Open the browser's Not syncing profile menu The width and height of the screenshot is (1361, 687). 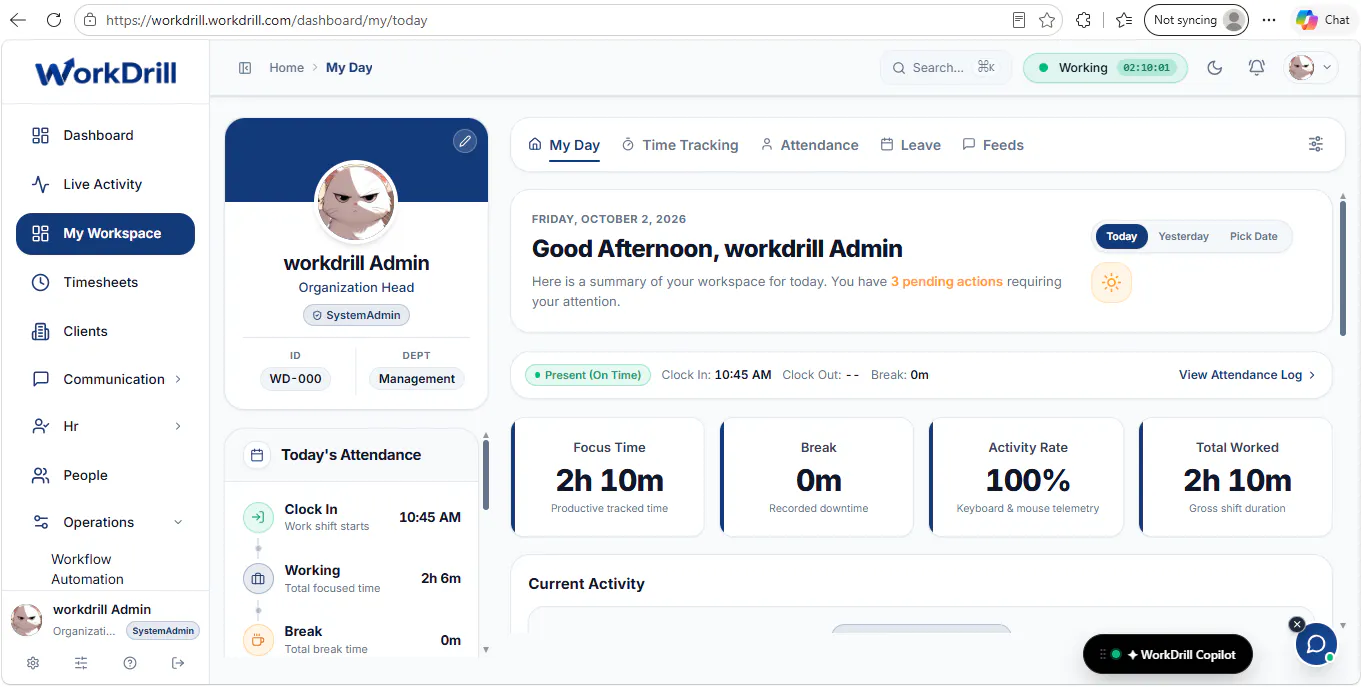1198,20
